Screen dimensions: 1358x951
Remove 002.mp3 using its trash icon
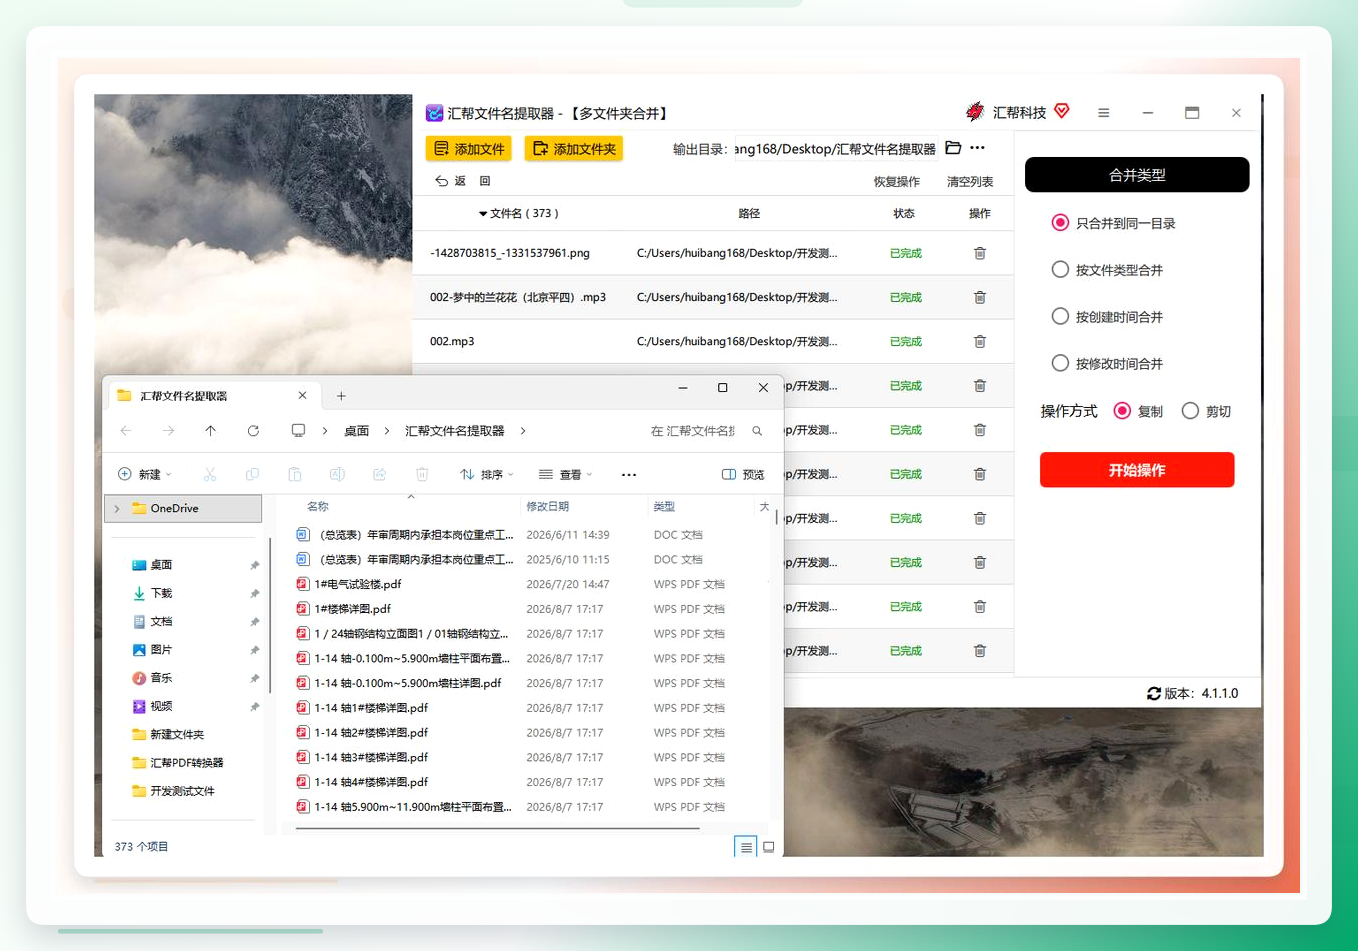(980, 341)
